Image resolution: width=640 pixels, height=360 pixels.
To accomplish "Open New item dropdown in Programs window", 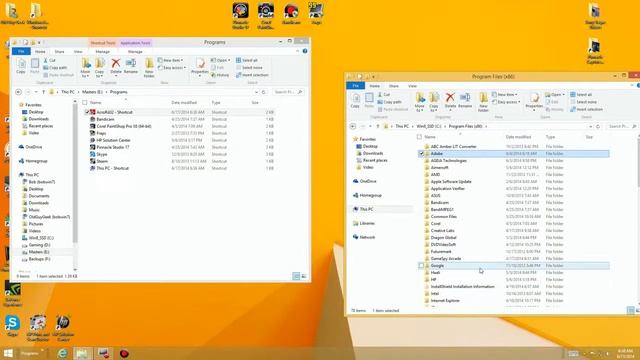I will [x=170, y=60].
